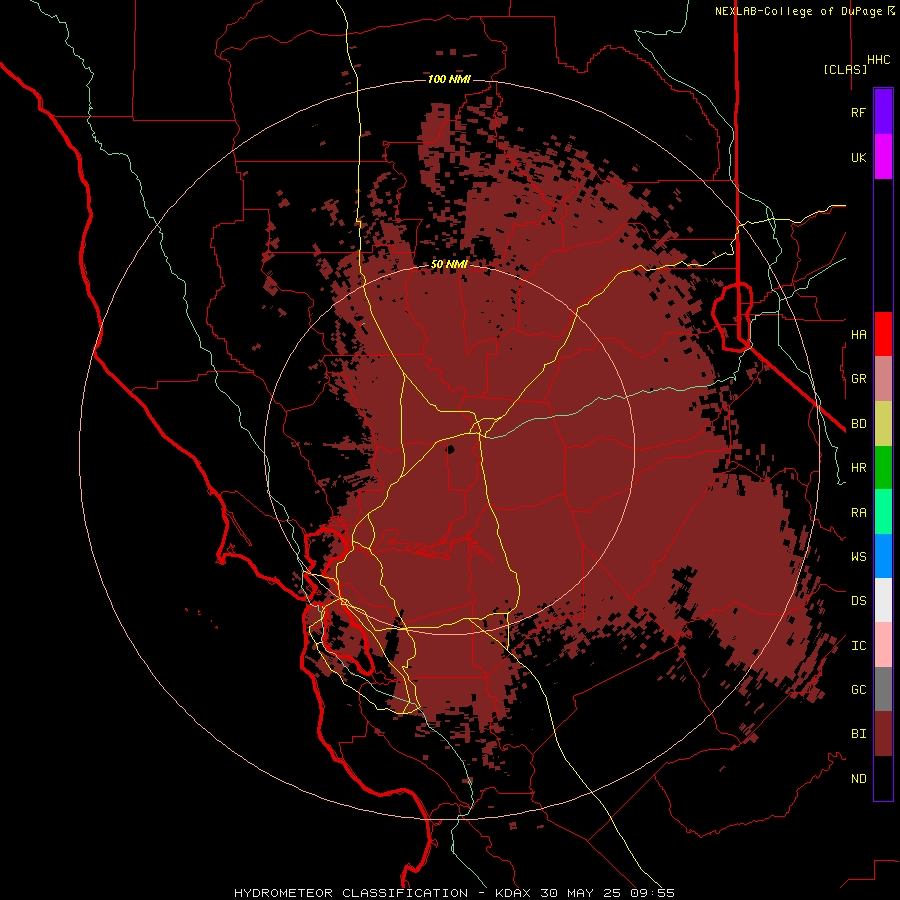This screenshot has height=900, width=900.
Task: Click the black radar site dot
Action: [450, 449]
